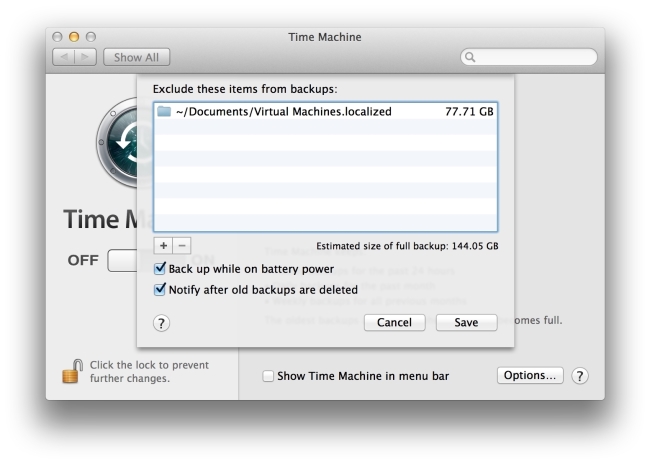Flip the Time Machine OFF/ON switch
Screen dimensions: 650x464
[123, 260]
